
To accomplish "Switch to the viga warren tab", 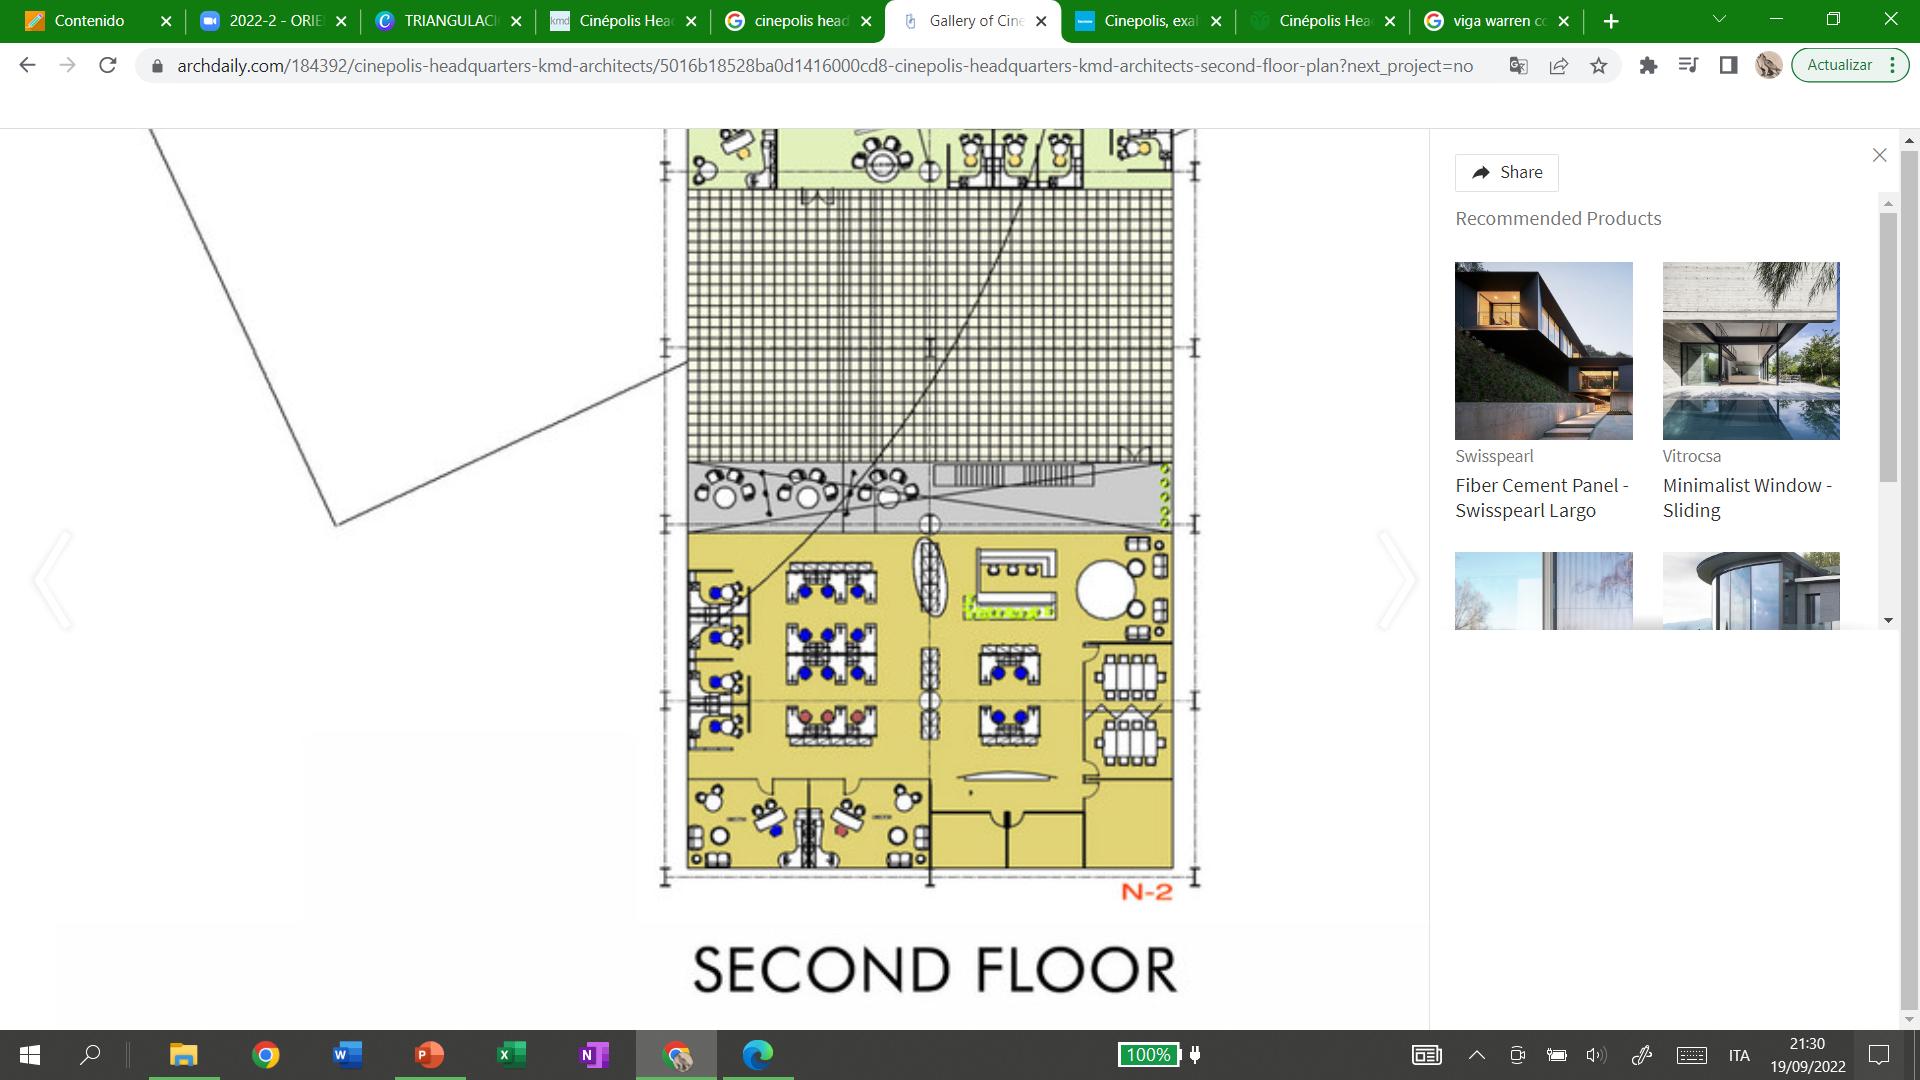I will 1497,21.
